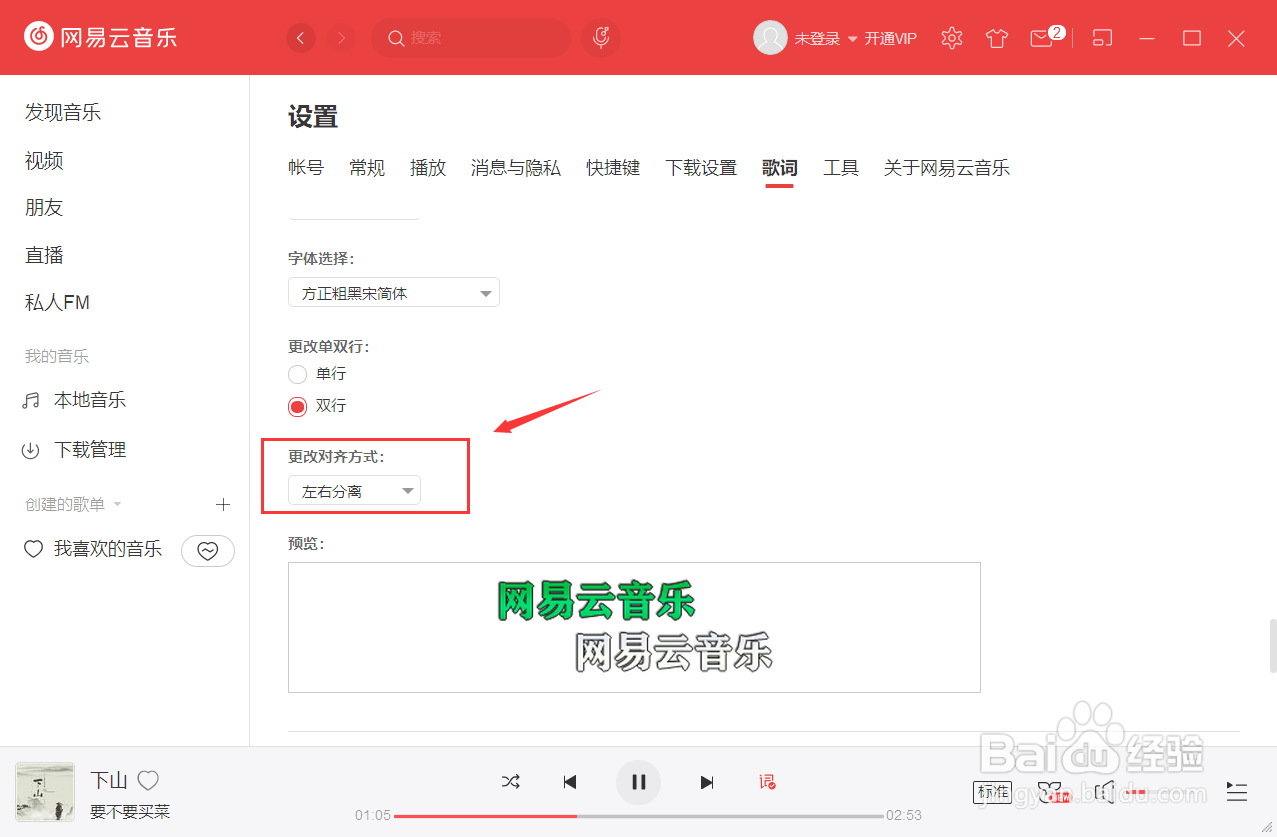1277x837 pixels.
Task: Select 单行 radio button
Action: click(297, 374)
